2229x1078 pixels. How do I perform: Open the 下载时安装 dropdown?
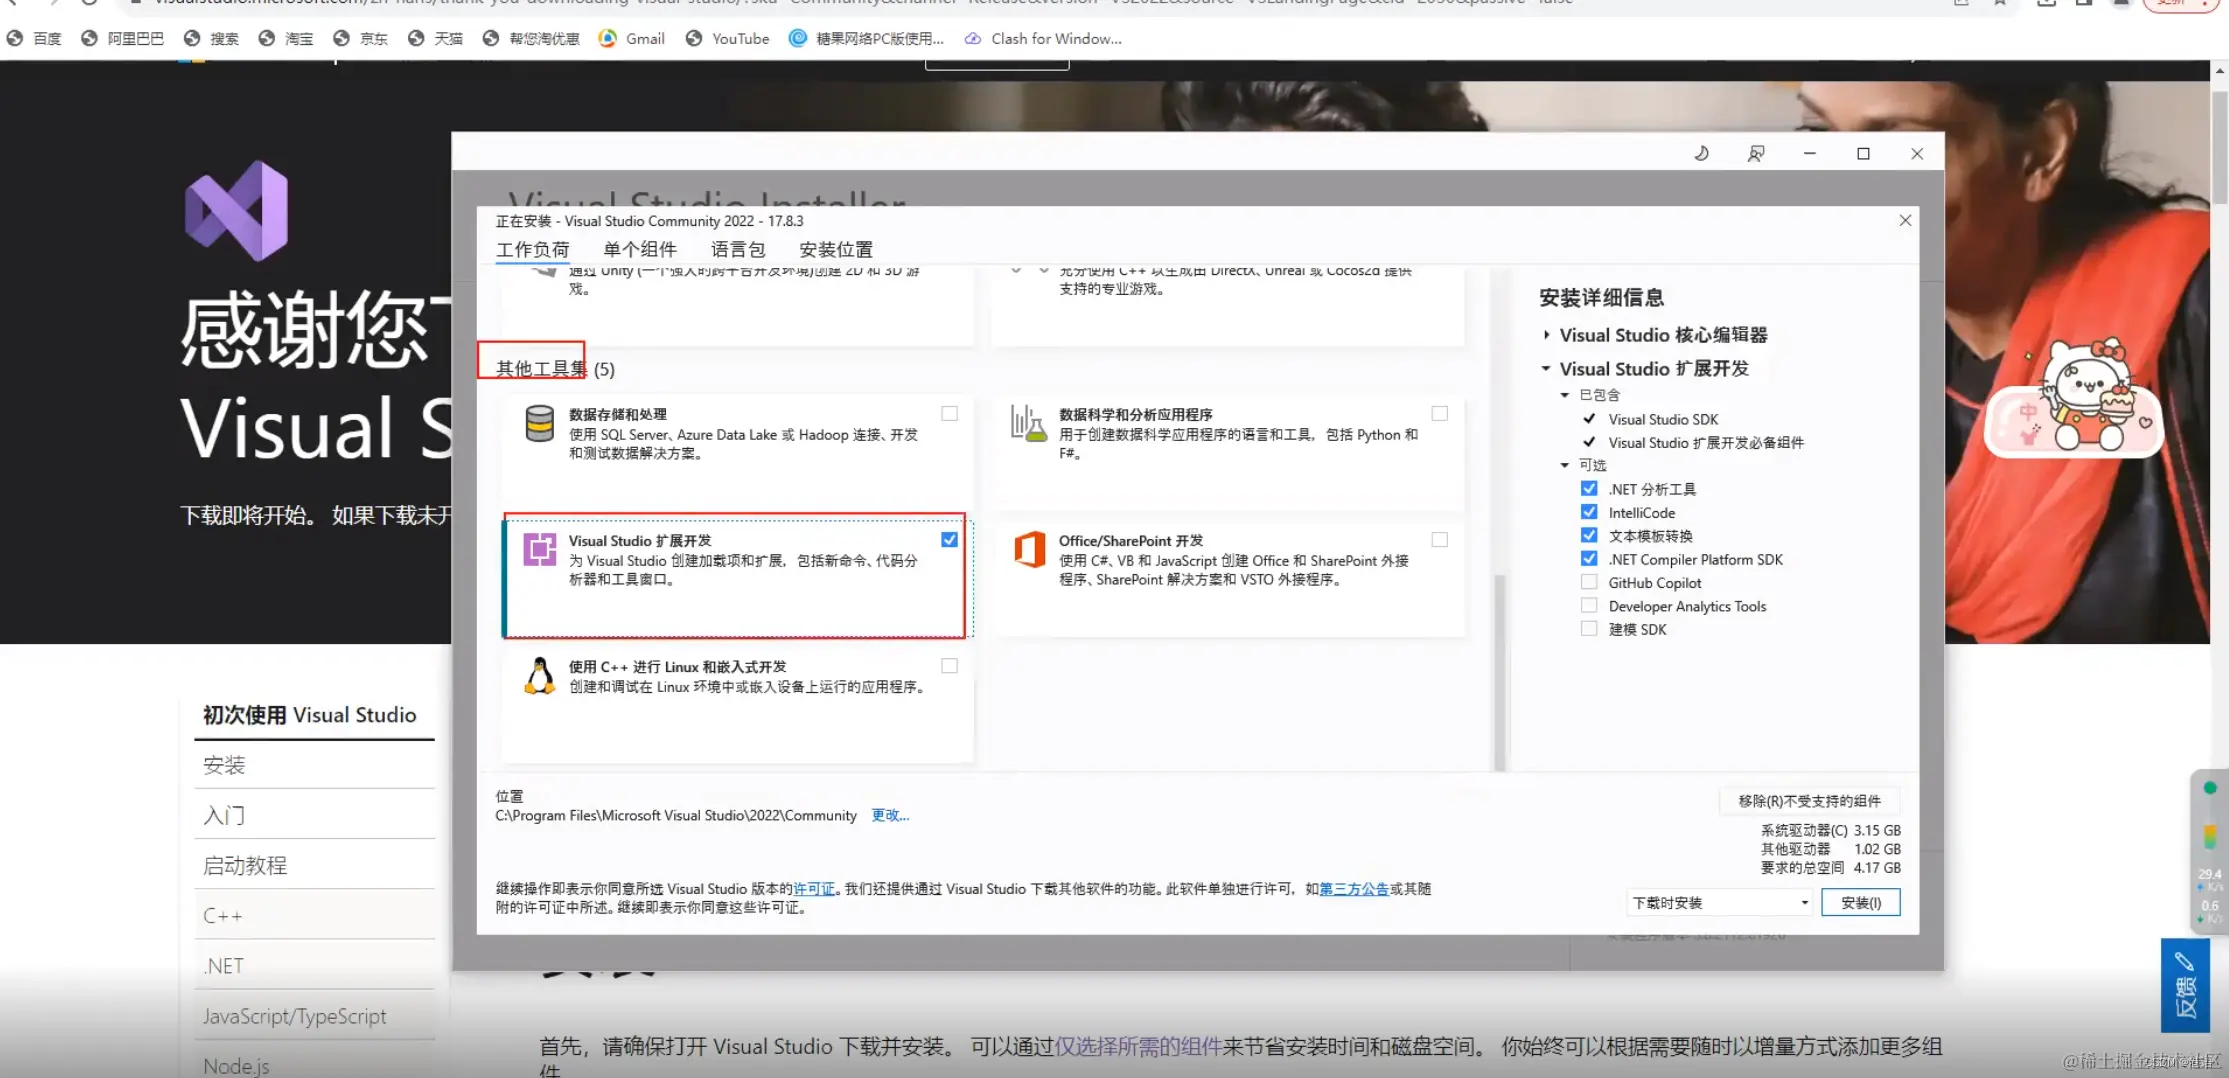[x=1720, y=902]
